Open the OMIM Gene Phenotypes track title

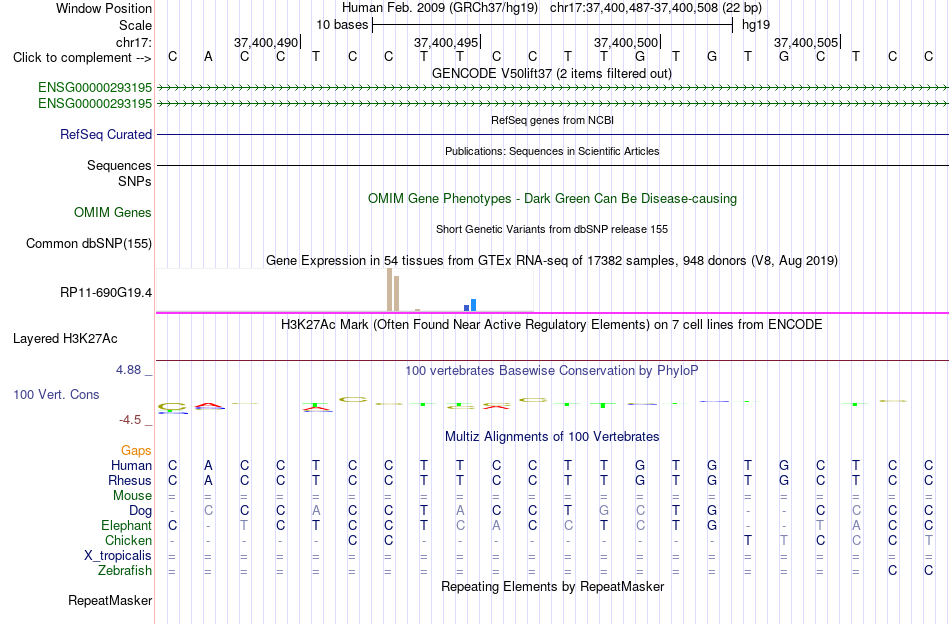coord(552,199)
